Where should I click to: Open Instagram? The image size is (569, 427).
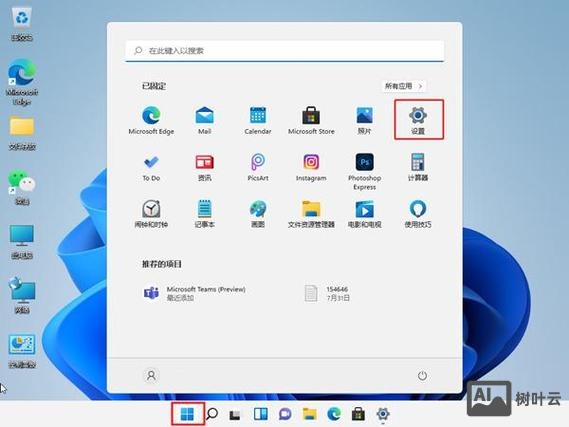click(311, 167)
